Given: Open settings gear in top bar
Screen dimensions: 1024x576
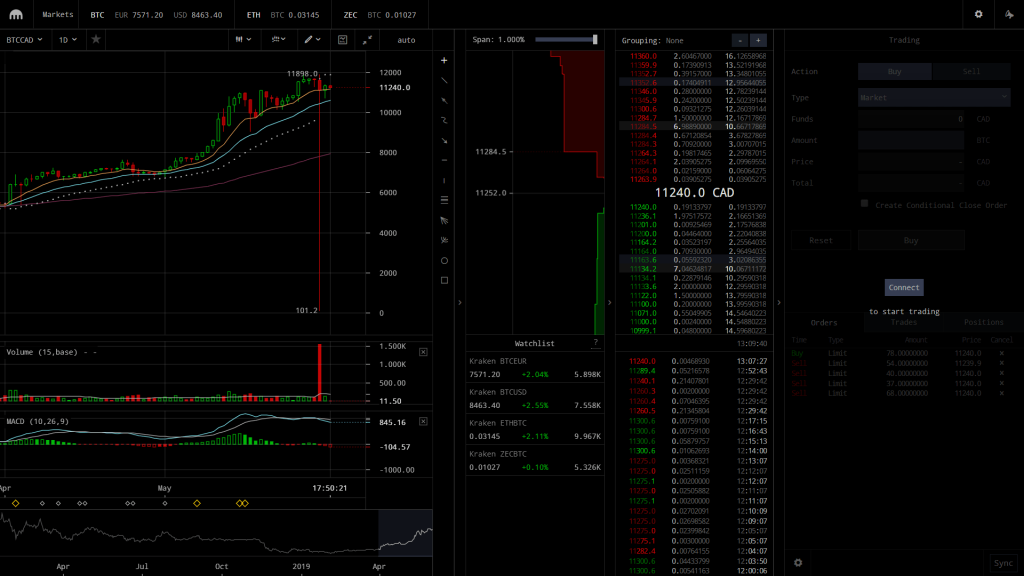Looking at the screenshot, I should click(x=978, y=15).
